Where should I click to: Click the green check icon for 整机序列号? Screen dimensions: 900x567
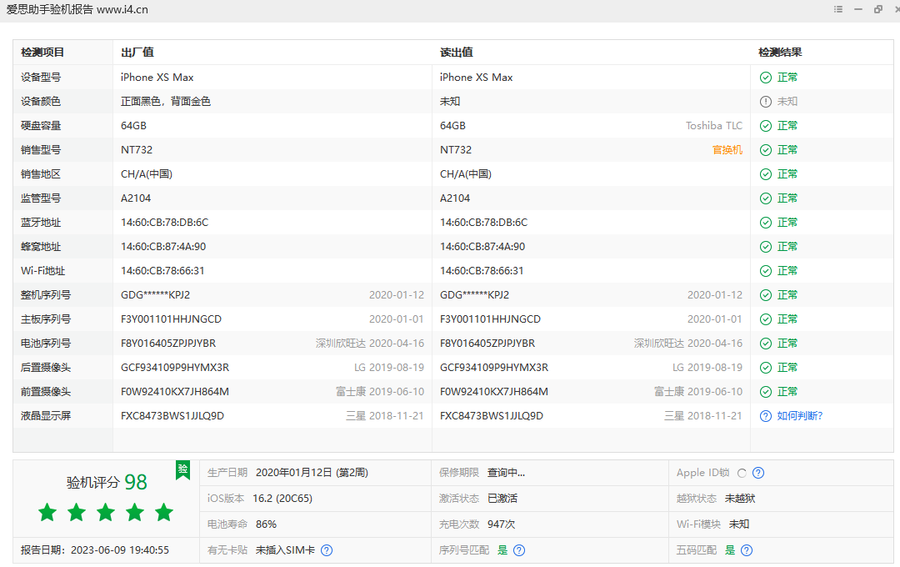[766, 295]
